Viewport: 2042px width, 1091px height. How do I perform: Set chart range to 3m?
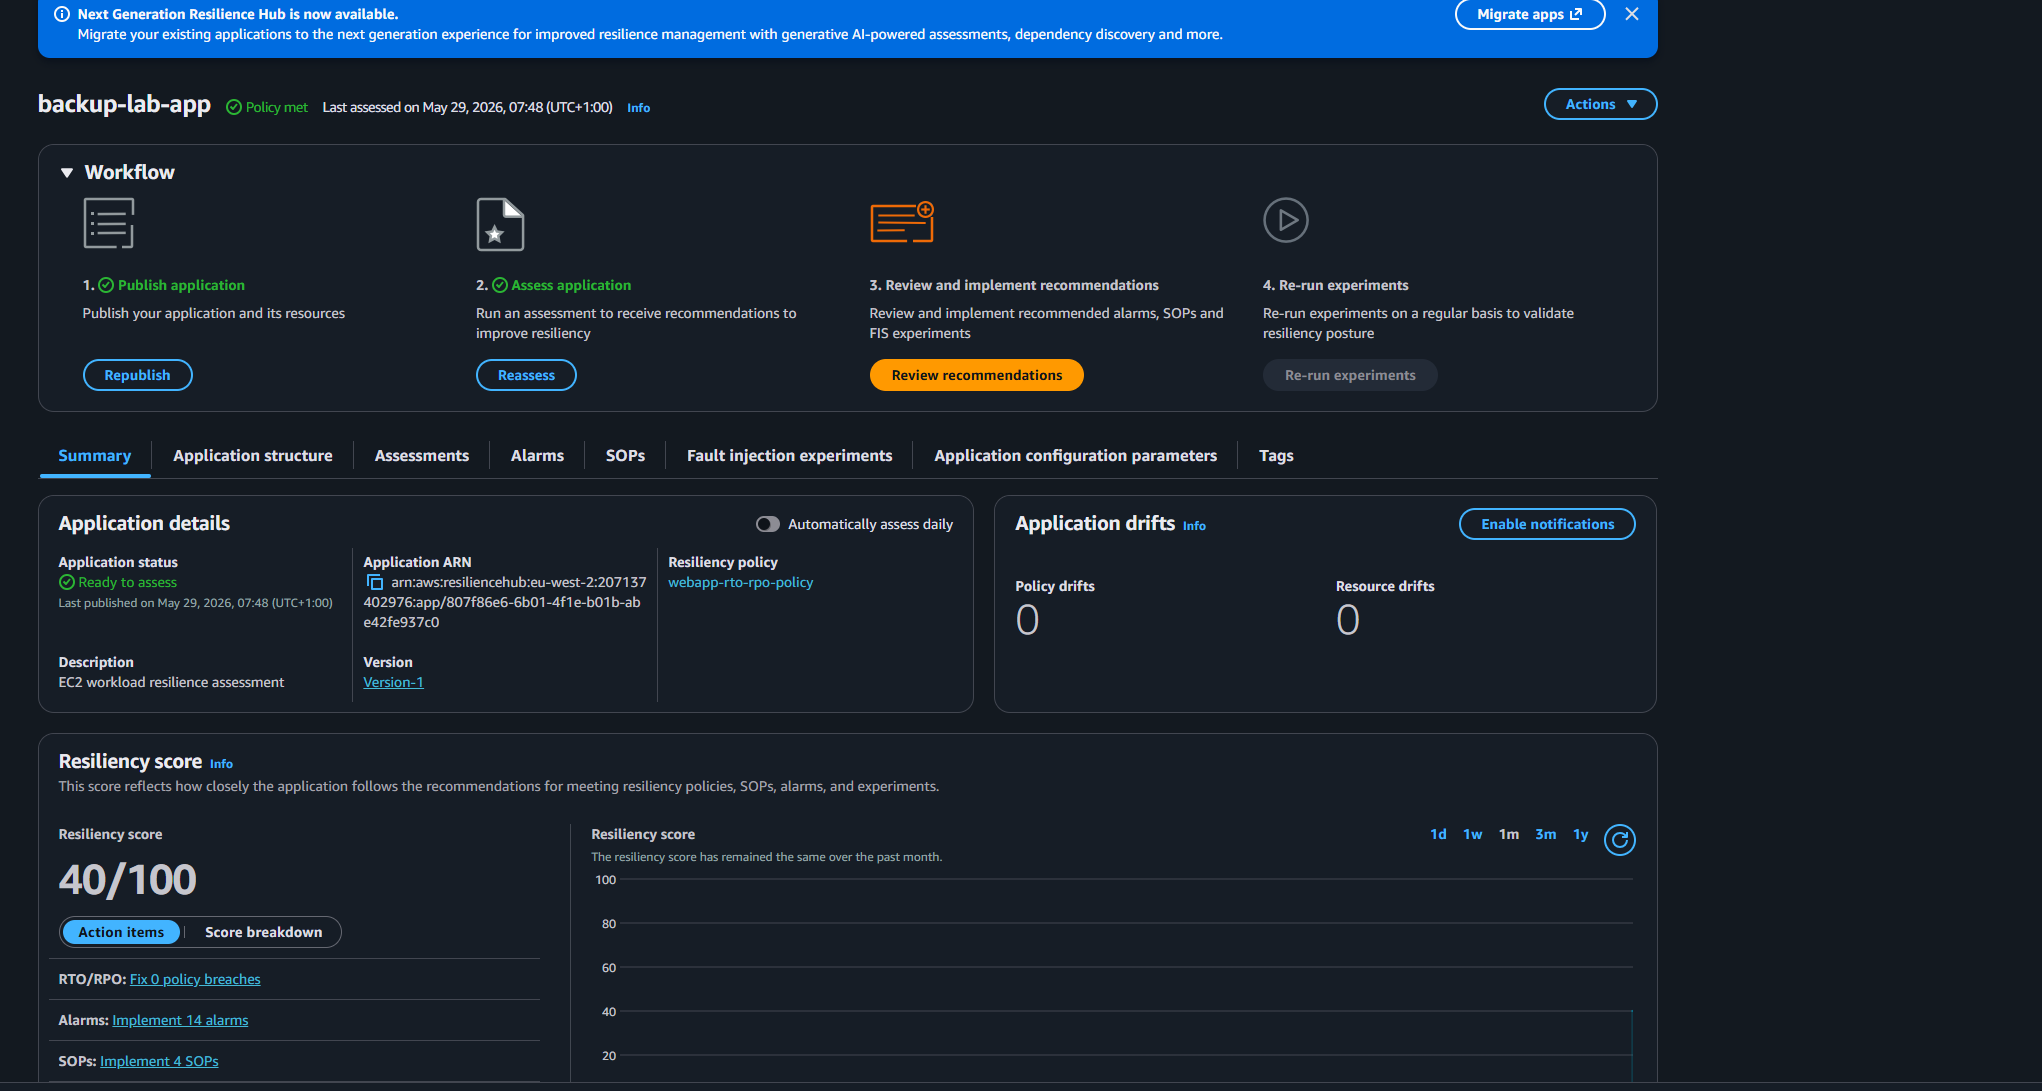pyautogui.click(x=1546, y=834)
